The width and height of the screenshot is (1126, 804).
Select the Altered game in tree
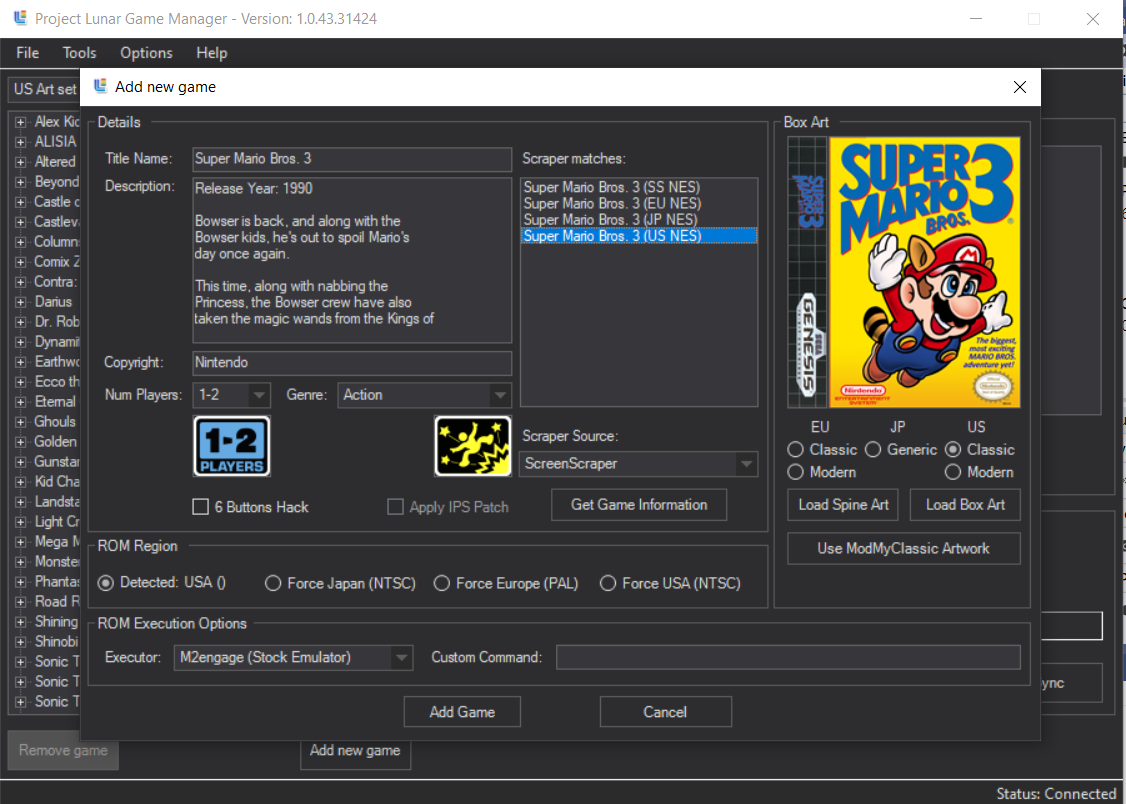[x=55, y=162]
